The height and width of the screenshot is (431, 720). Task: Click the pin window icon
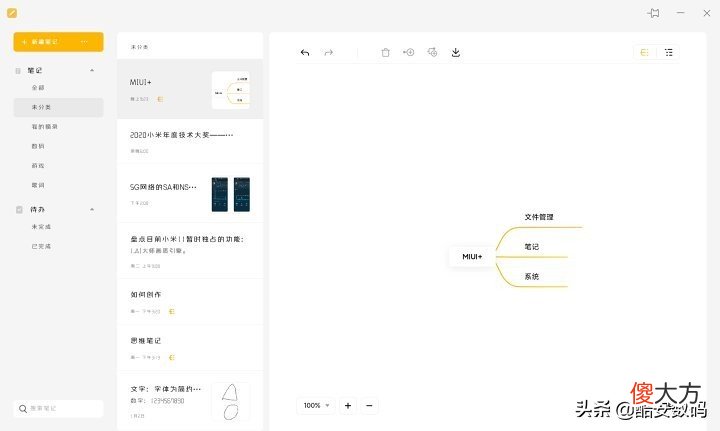[x=653, y=13]
